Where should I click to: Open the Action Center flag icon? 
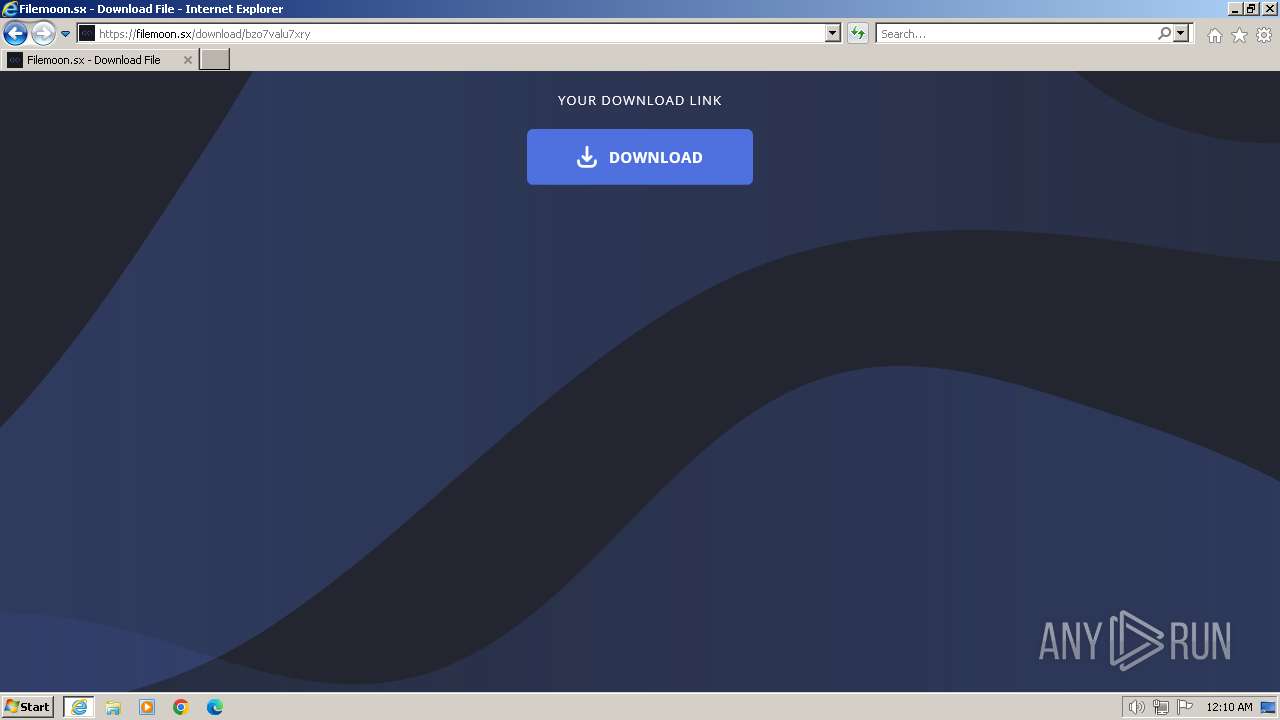(x=1185, y=707)
